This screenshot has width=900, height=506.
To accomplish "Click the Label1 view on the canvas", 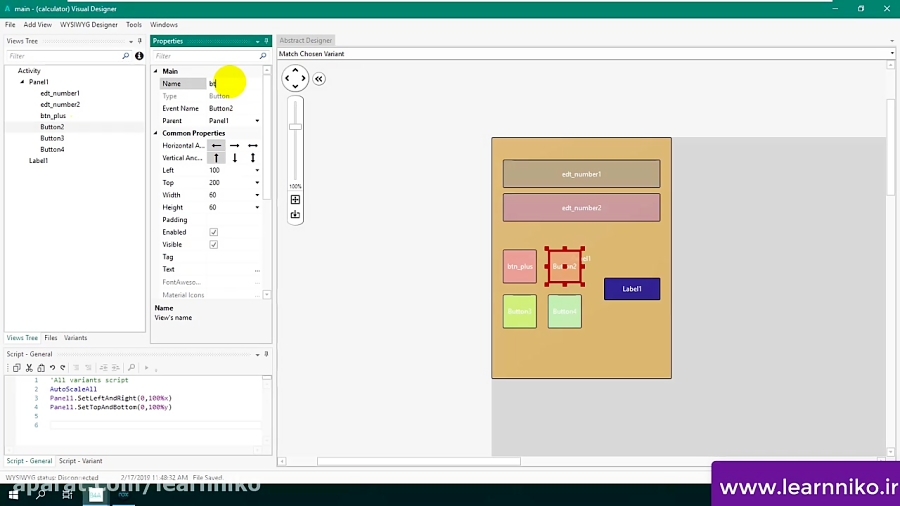I will click(632, 289).
